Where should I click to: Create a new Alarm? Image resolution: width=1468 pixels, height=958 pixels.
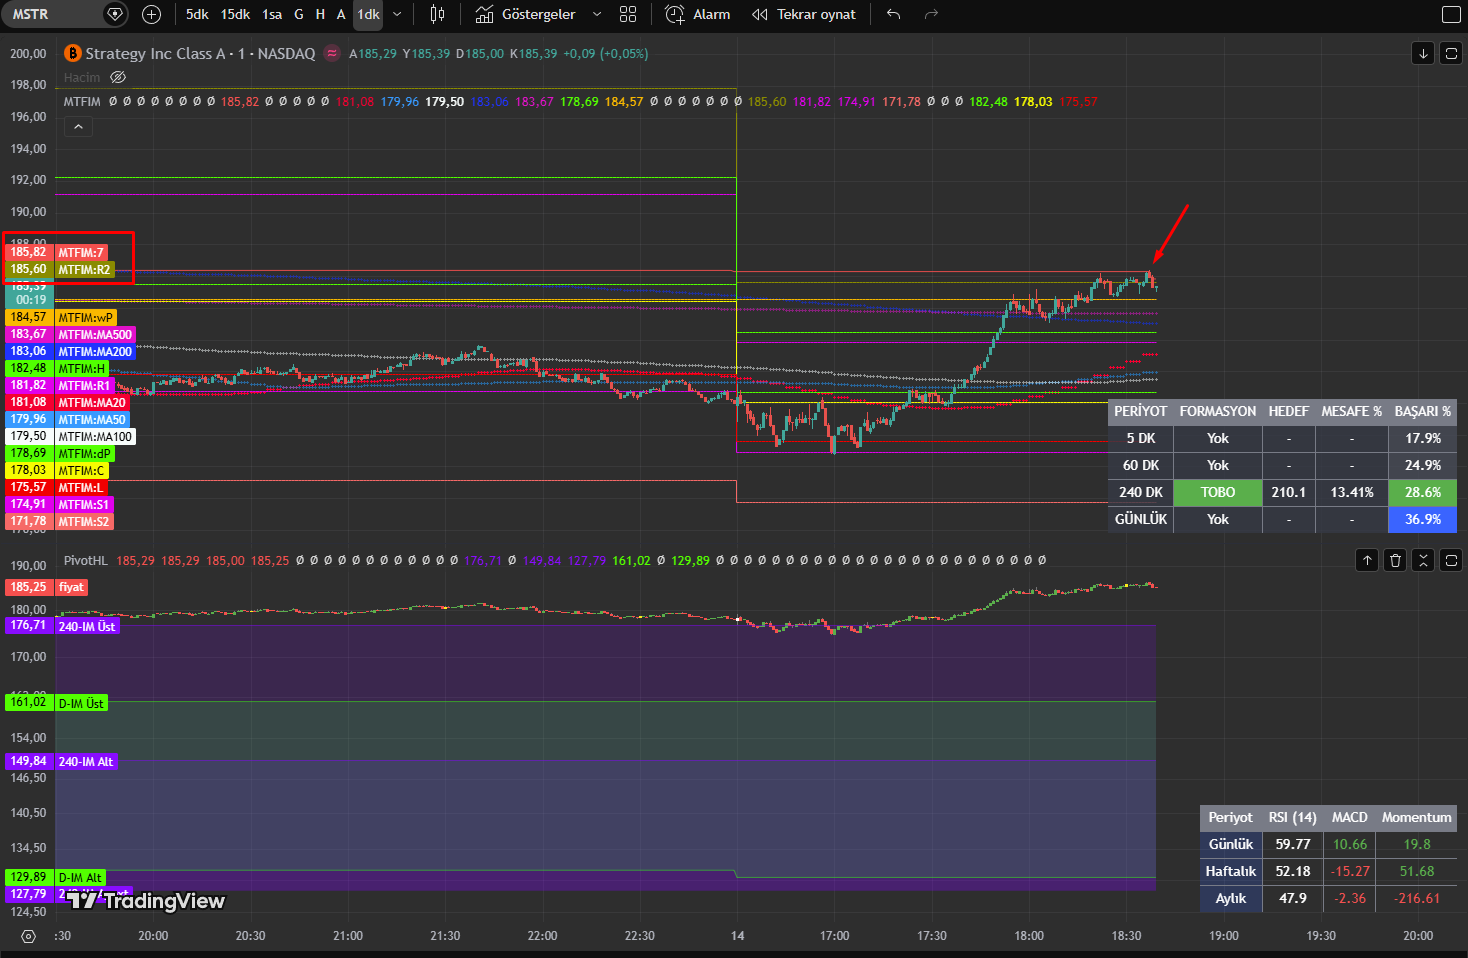point(698,14)
